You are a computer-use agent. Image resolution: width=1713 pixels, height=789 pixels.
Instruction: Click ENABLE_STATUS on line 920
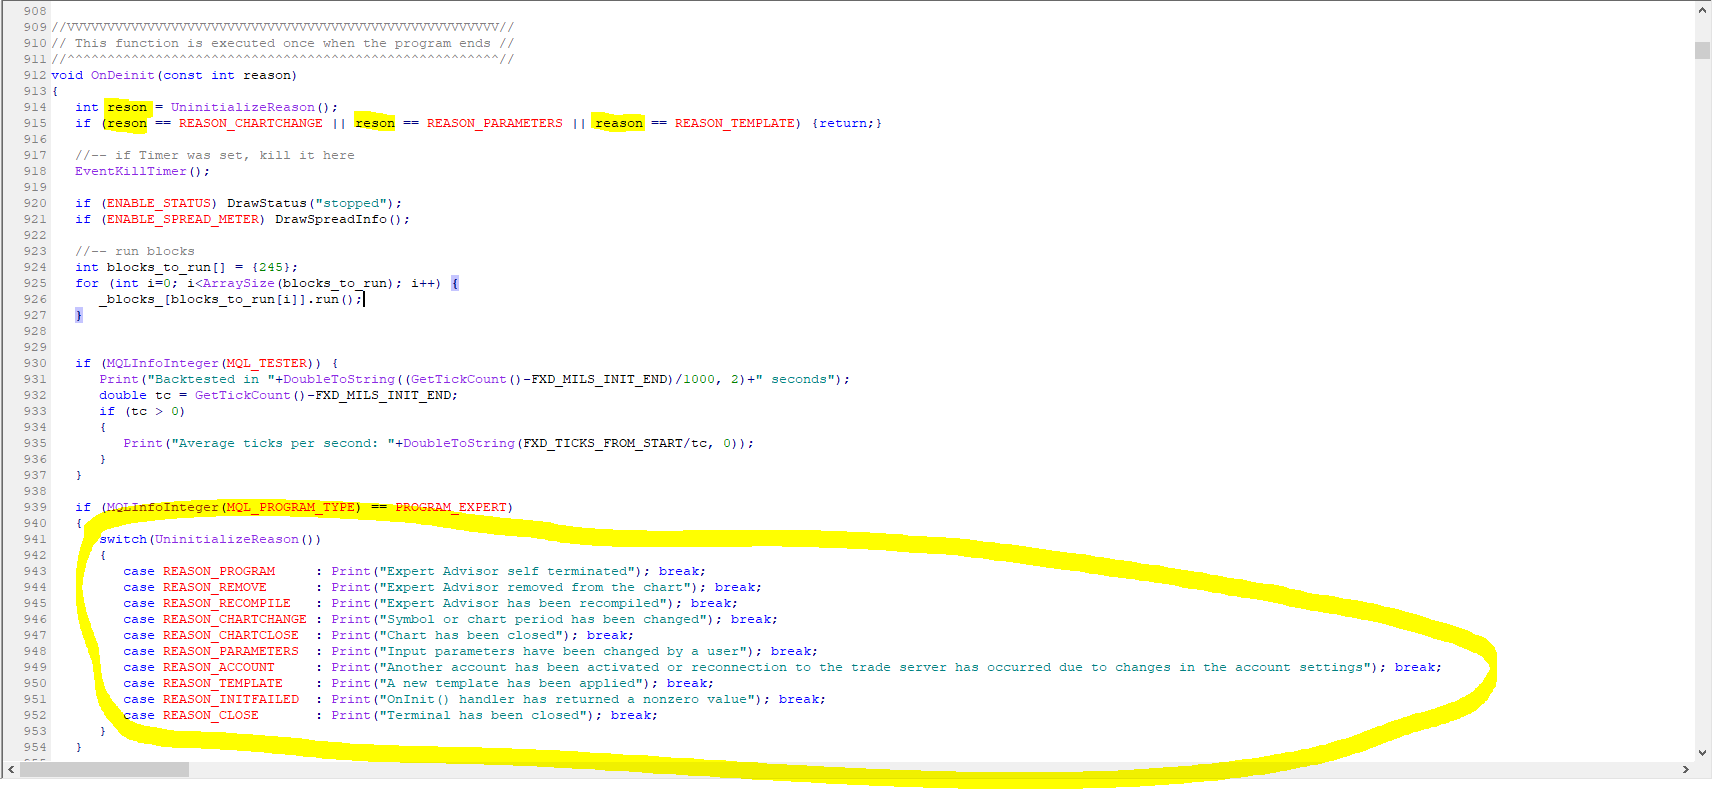(159, 203)
